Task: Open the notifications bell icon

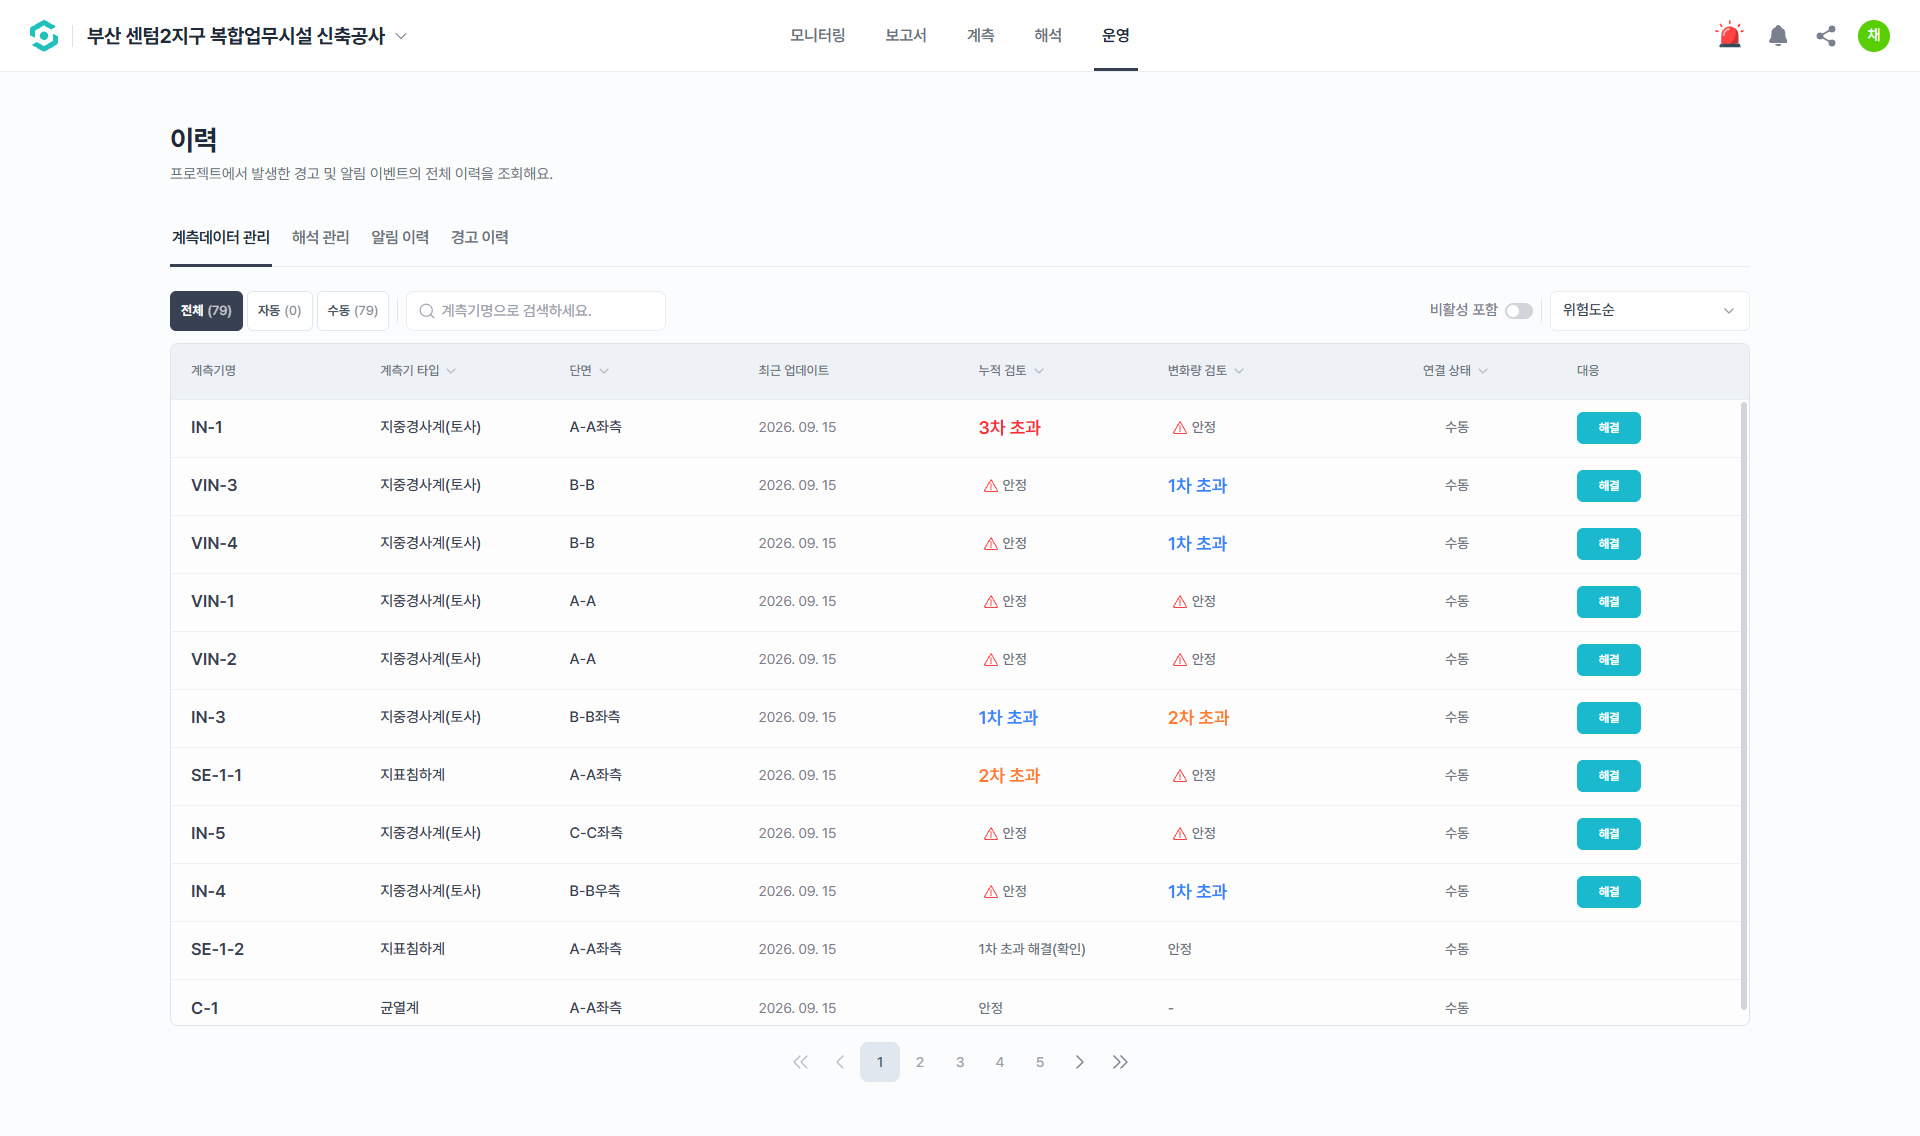Action: pos(1778,36)
